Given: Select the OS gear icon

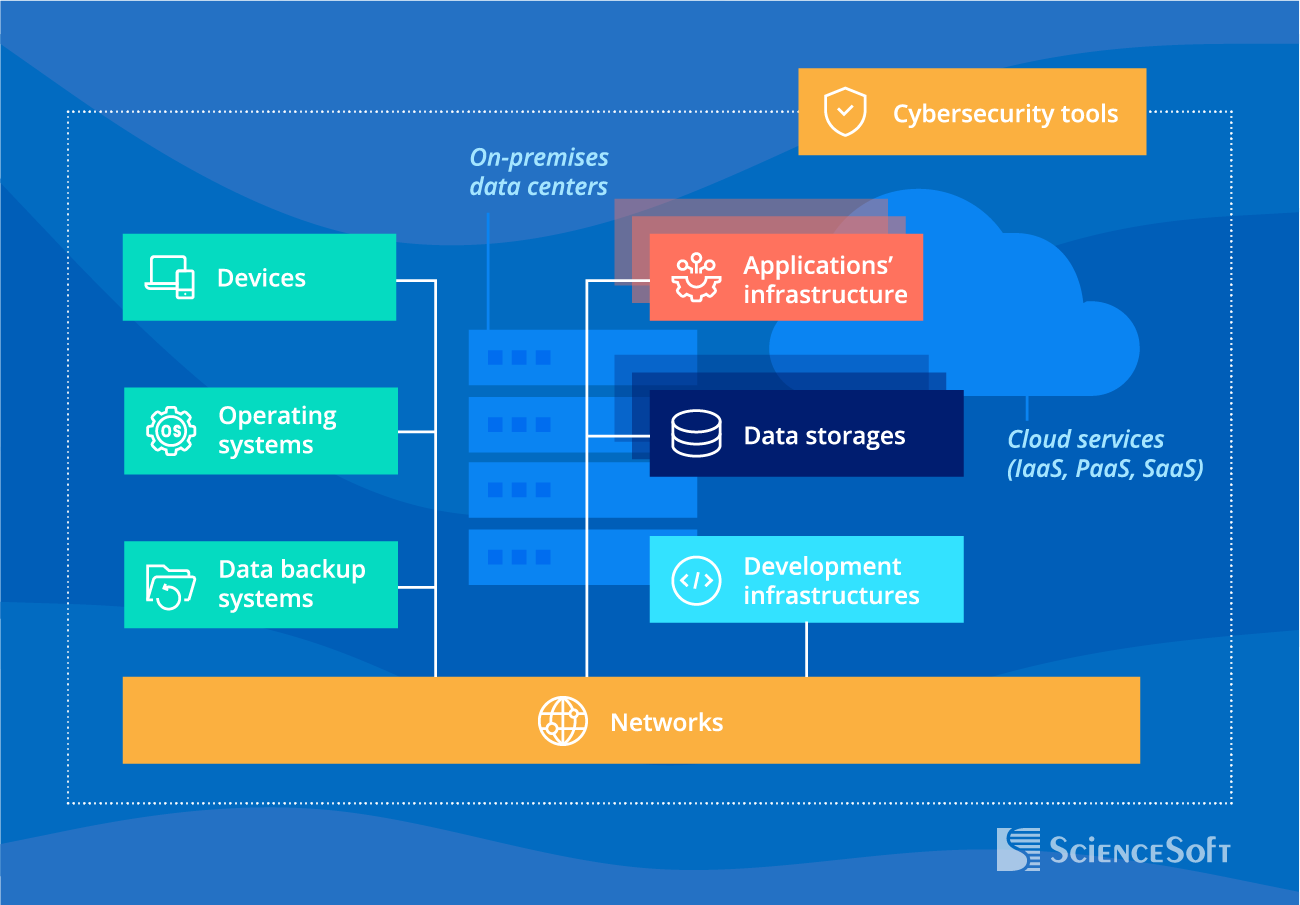Looking at the screenshot, I should (171, 431).
